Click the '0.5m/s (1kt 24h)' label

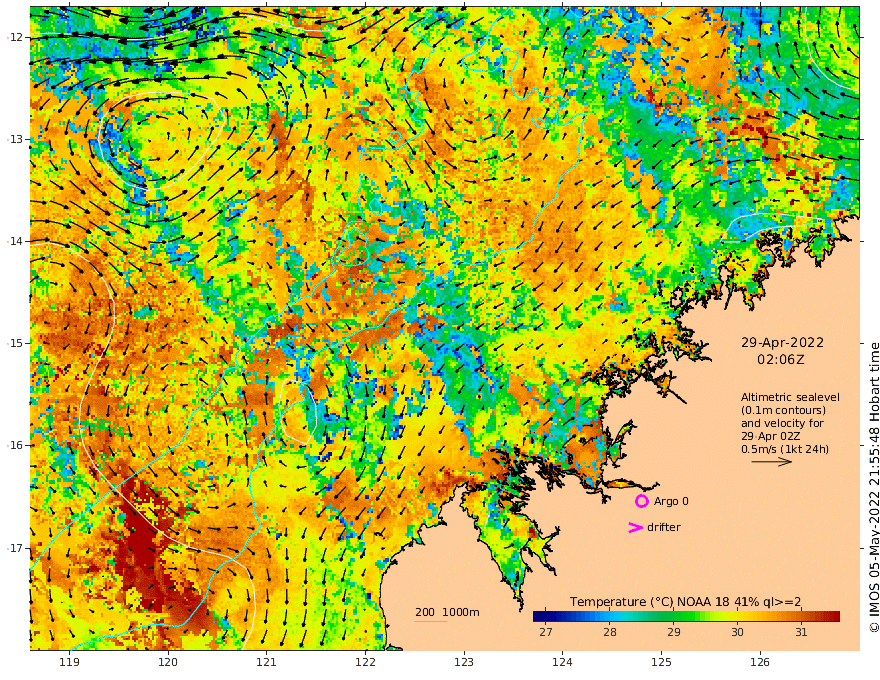tap(785, 449)
